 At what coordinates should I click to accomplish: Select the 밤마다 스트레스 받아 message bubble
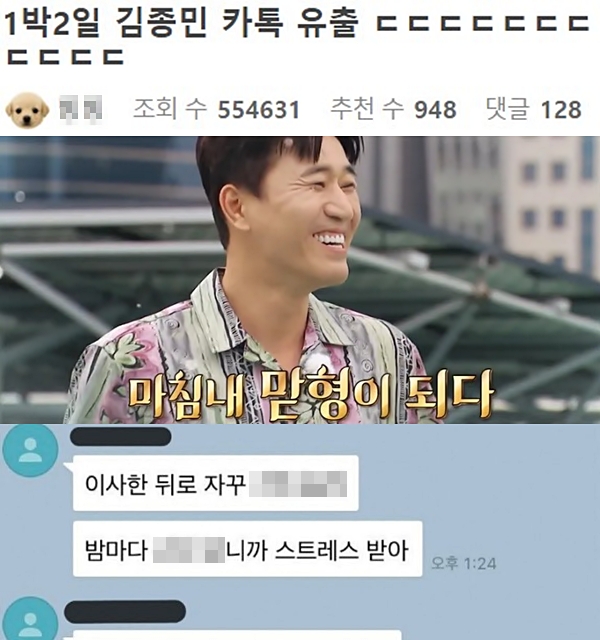tap(247, 549)
